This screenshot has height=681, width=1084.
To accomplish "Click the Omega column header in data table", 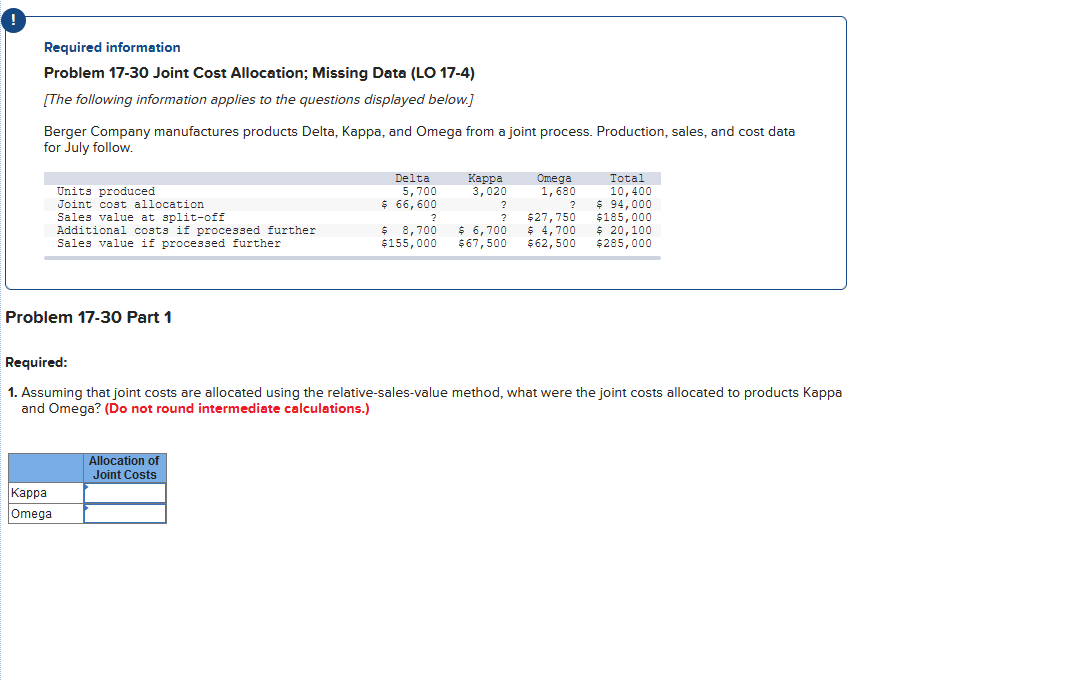I will (555, 178).
